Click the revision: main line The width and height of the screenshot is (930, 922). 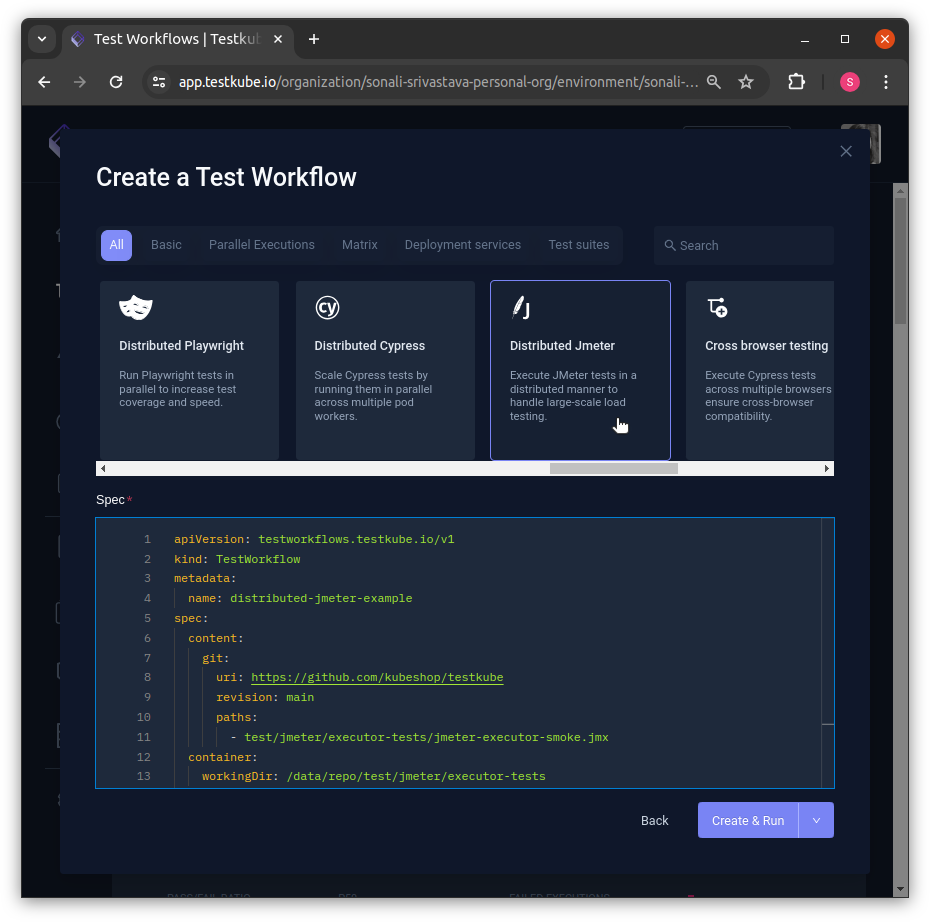[265, 697]
